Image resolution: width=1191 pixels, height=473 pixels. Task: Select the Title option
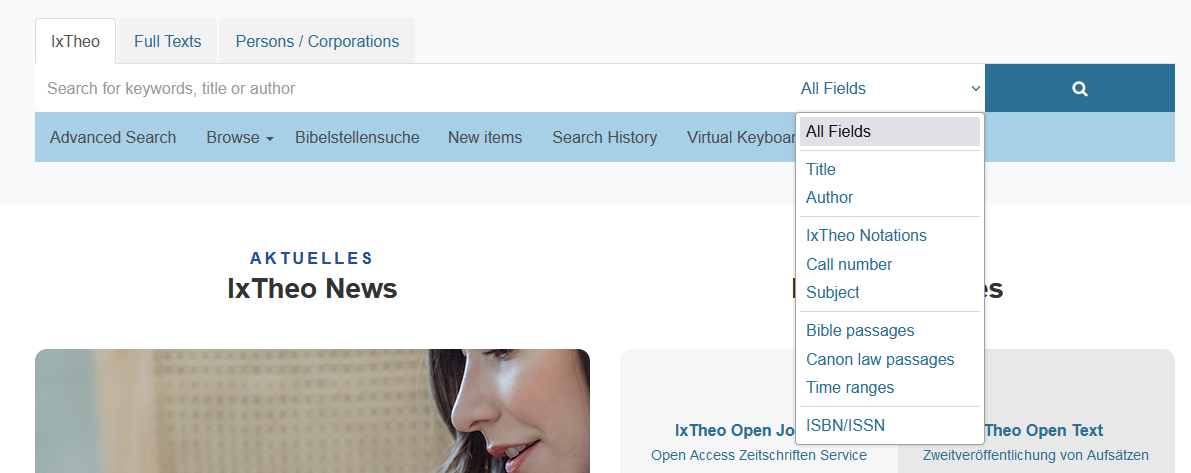tap(889, 169)
